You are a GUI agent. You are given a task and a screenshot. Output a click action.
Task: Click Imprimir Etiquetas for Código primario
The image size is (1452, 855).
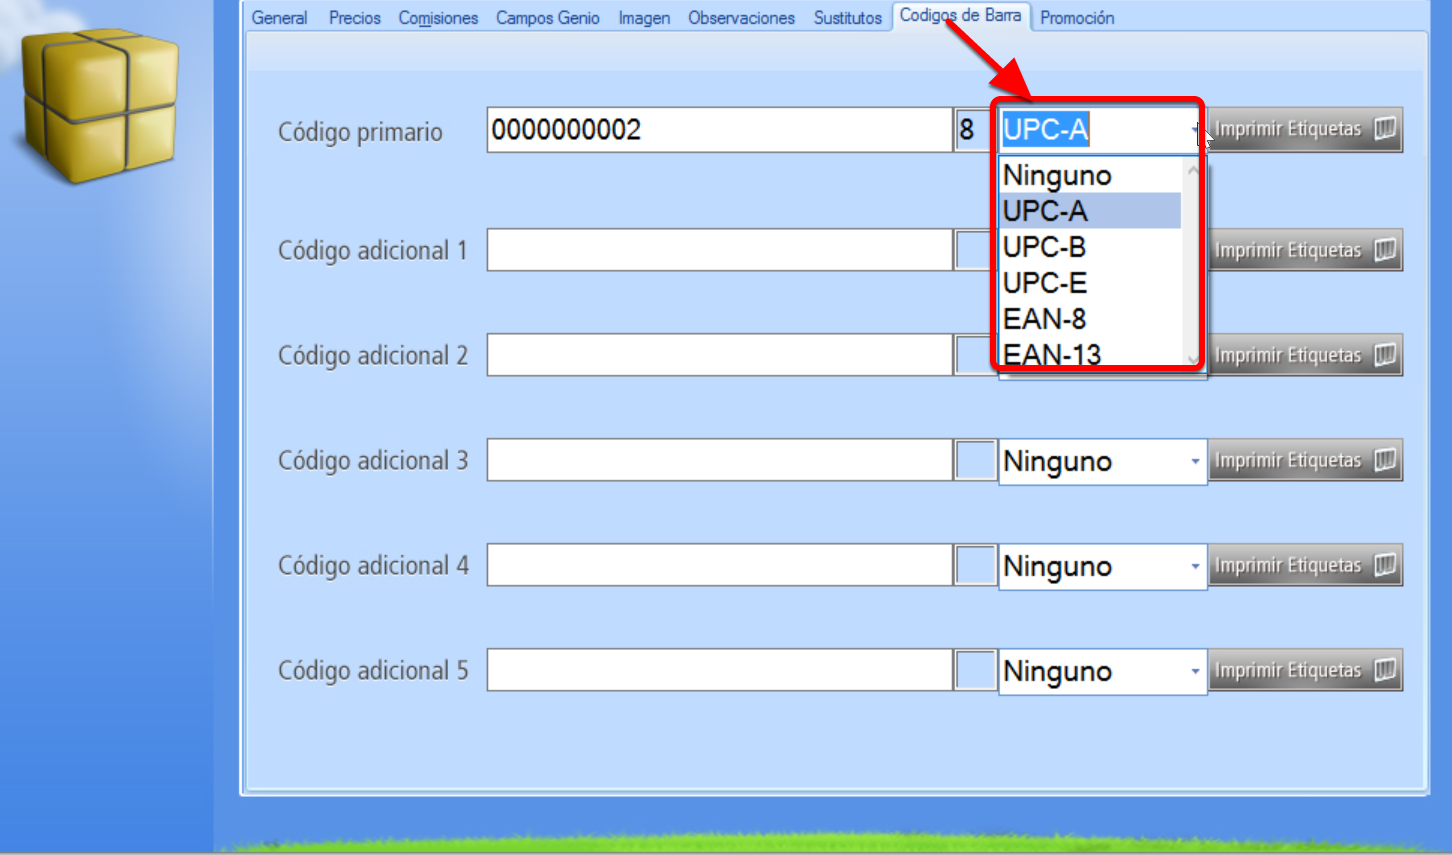1306,130
